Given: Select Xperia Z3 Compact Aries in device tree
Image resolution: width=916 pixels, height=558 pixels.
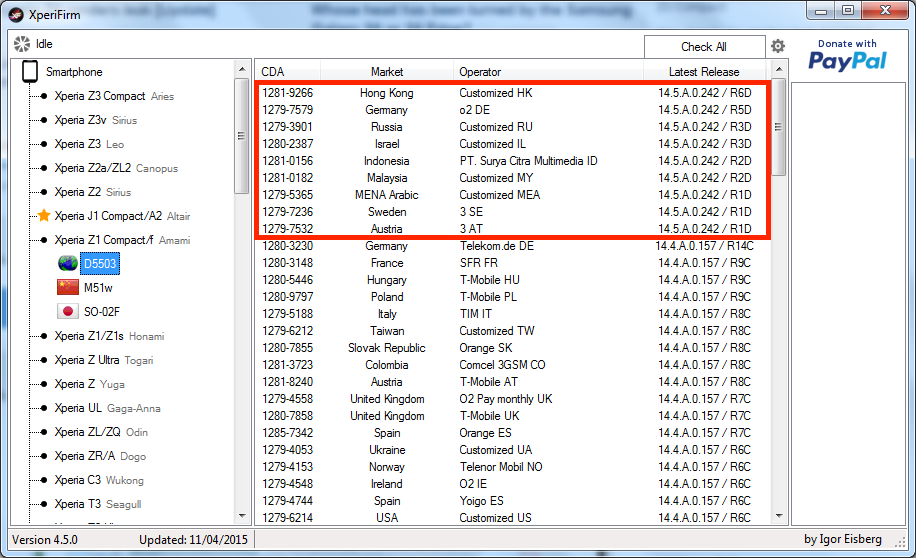Looking at the screenshot, I should 114,96.
